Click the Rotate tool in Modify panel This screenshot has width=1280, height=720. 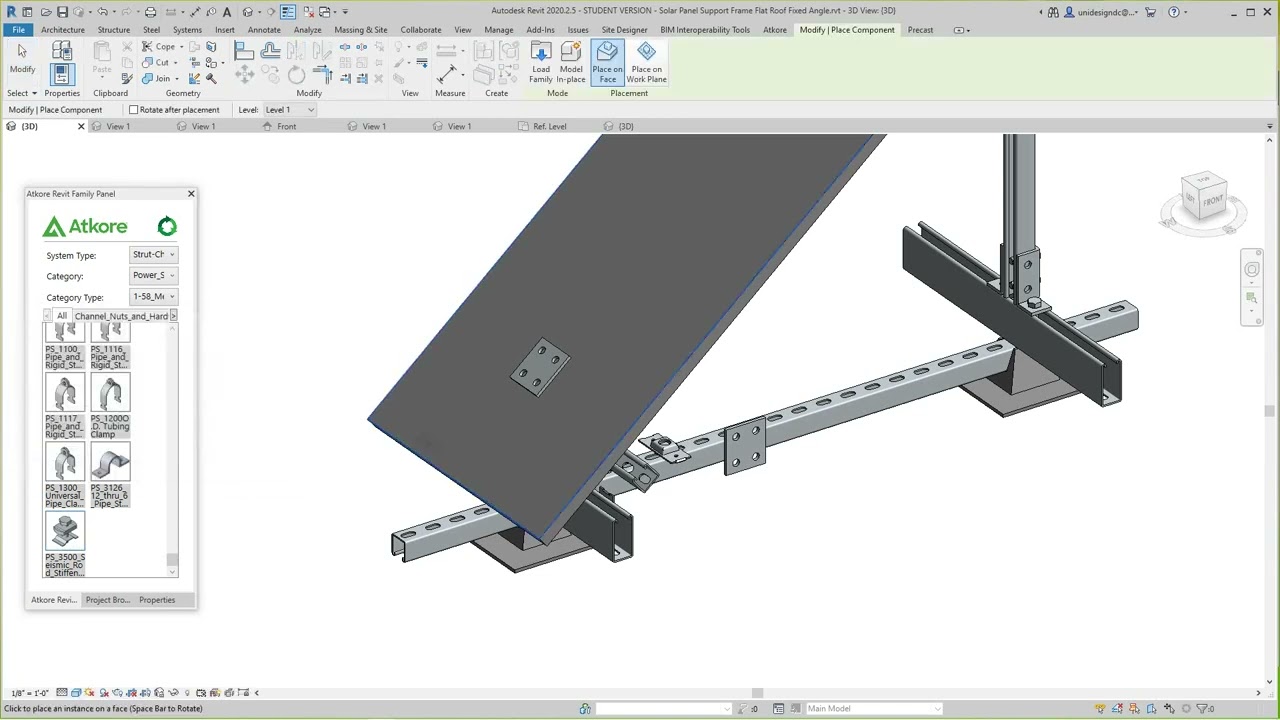297,75
